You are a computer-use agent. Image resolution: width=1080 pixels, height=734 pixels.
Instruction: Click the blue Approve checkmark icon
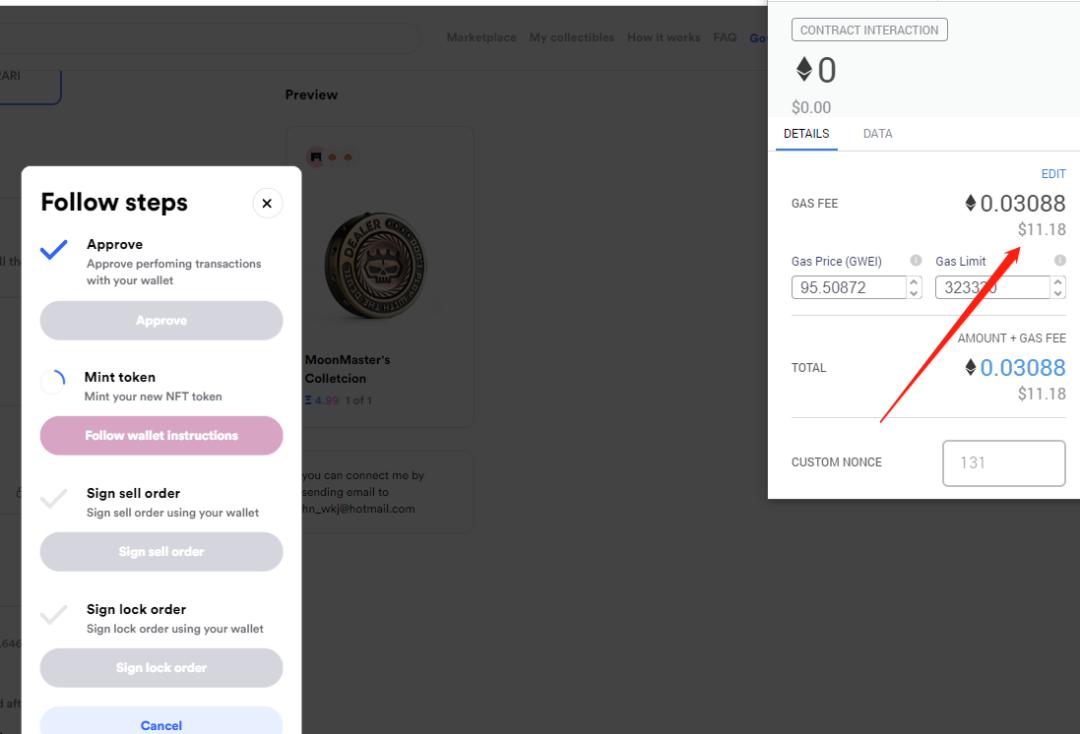(53, 251)
